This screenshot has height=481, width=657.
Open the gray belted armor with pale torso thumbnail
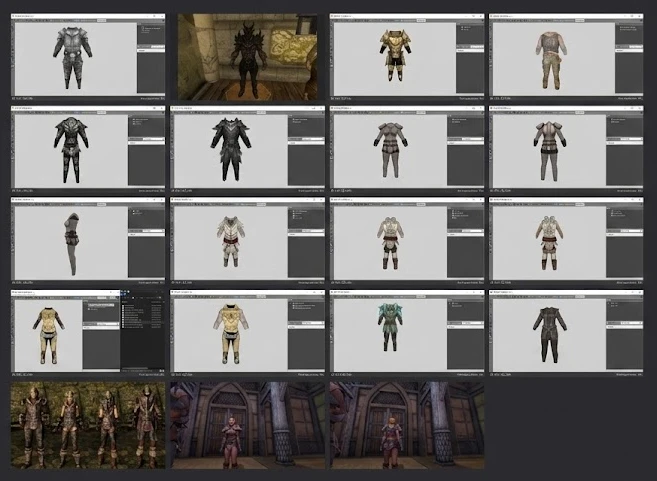coord(566,149)
